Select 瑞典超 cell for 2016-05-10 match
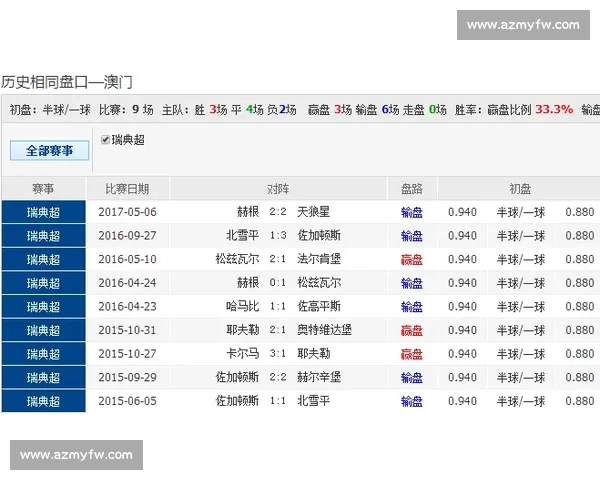This screenshot has height=480, width=600. pos(44,260)
